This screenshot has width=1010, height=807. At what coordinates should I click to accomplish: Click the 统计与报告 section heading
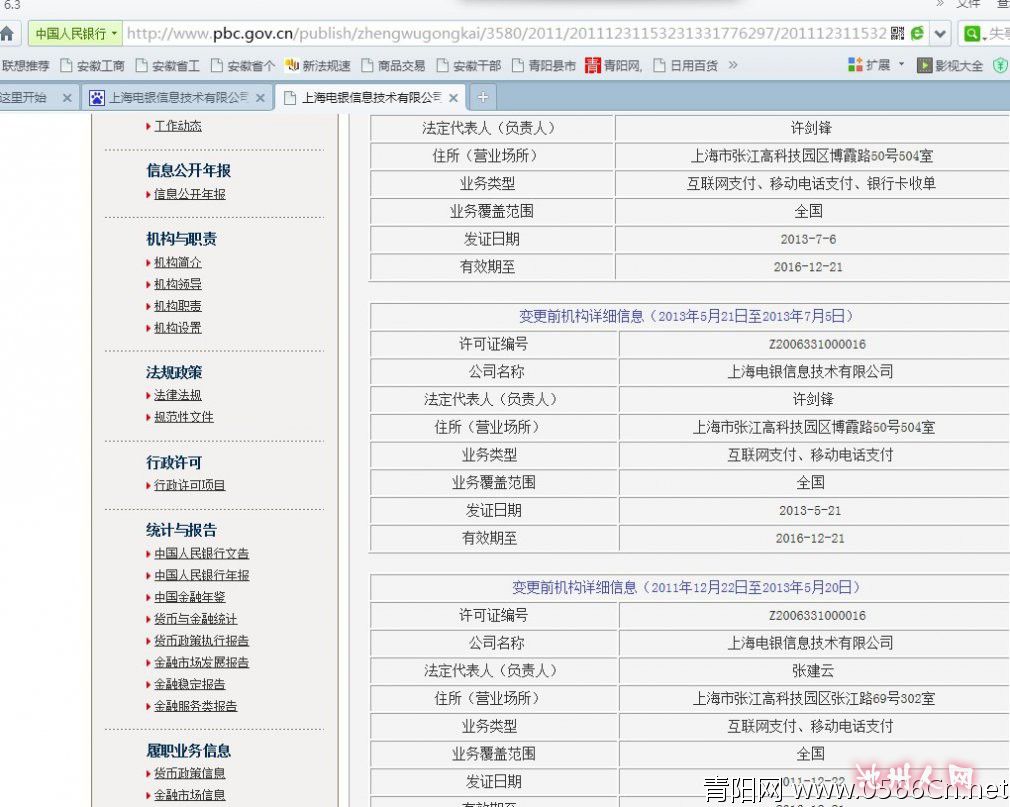tap(182, 530)
